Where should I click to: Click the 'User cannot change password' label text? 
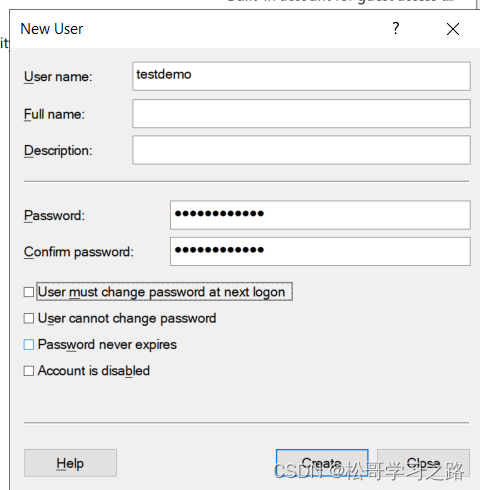pyautogui.click(x=127, y=318)
